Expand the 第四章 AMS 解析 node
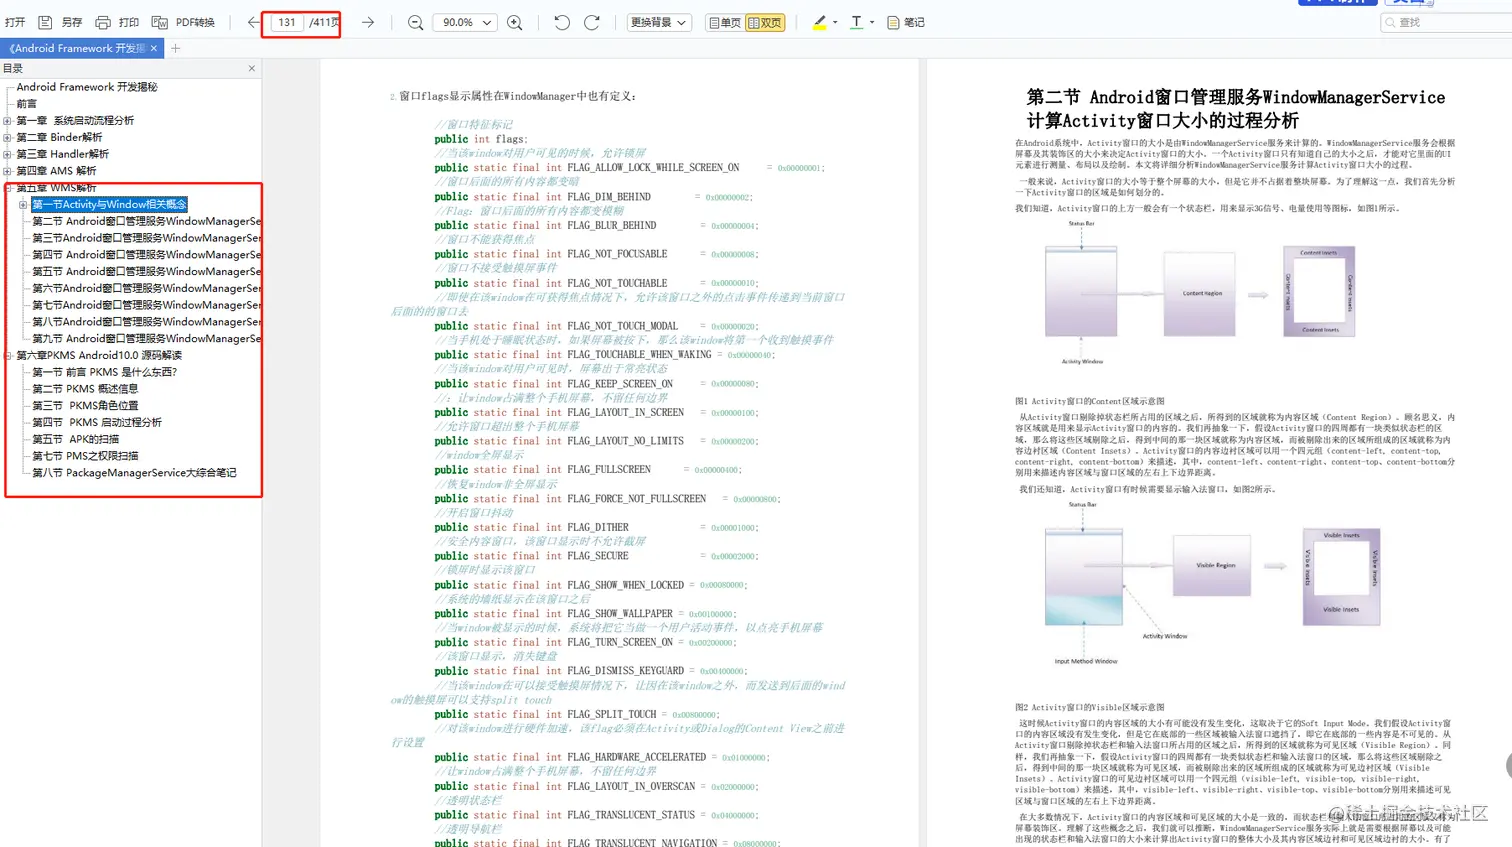The image size is (1512, 847). (x=8, y=171)
